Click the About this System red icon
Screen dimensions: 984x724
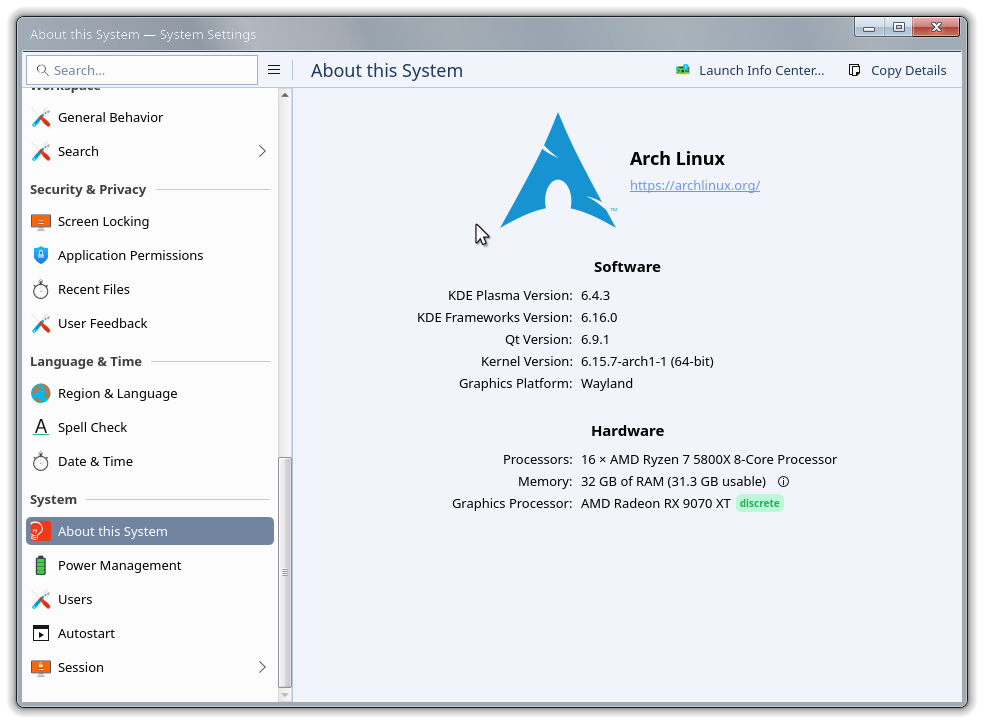[x=41, y=531]
